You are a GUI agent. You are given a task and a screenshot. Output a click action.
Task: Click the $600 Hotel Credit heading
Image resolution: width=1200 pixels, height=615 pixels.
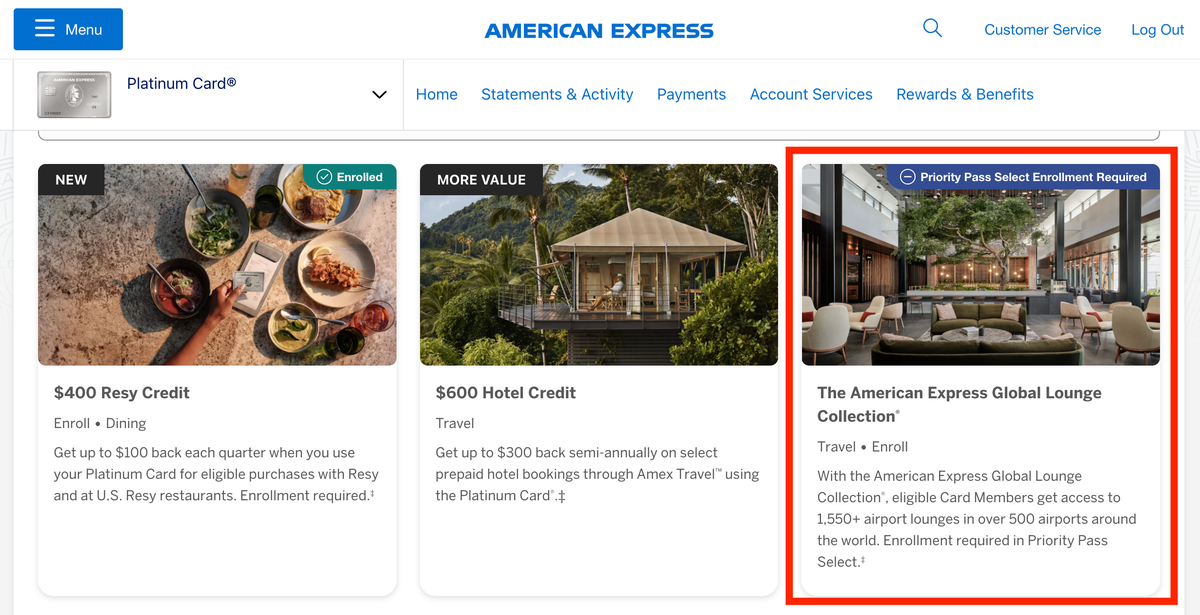point(506,393)
